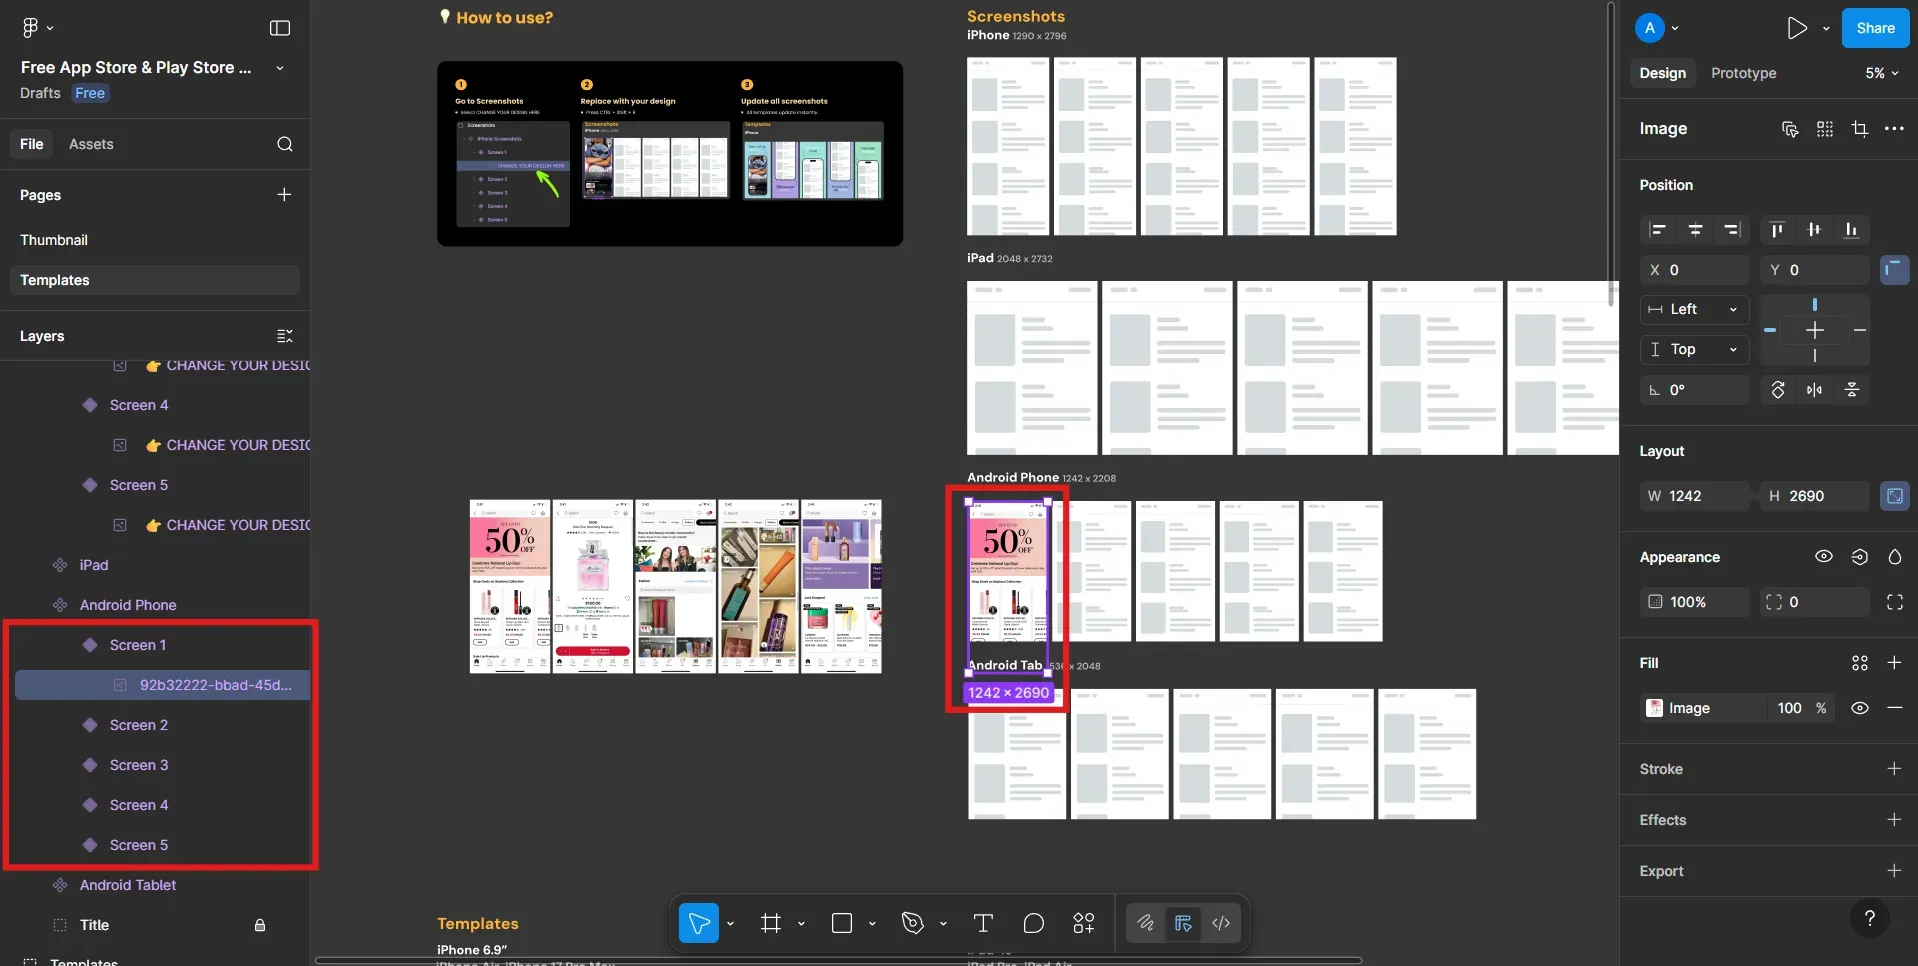
Task: Click the Image fill swatch
Action: point(1656,708)
